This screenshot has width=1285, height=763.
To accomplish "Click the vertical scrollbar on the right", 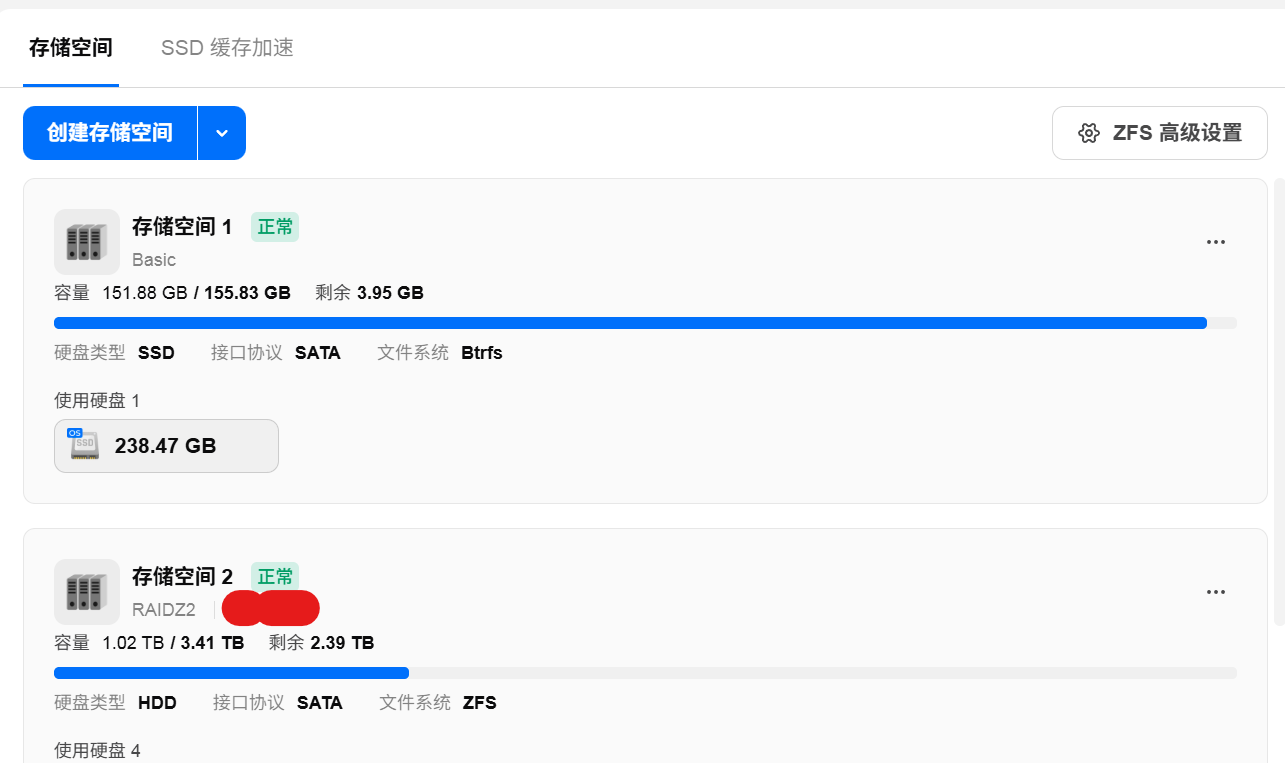I will [x=1279, y=400].
